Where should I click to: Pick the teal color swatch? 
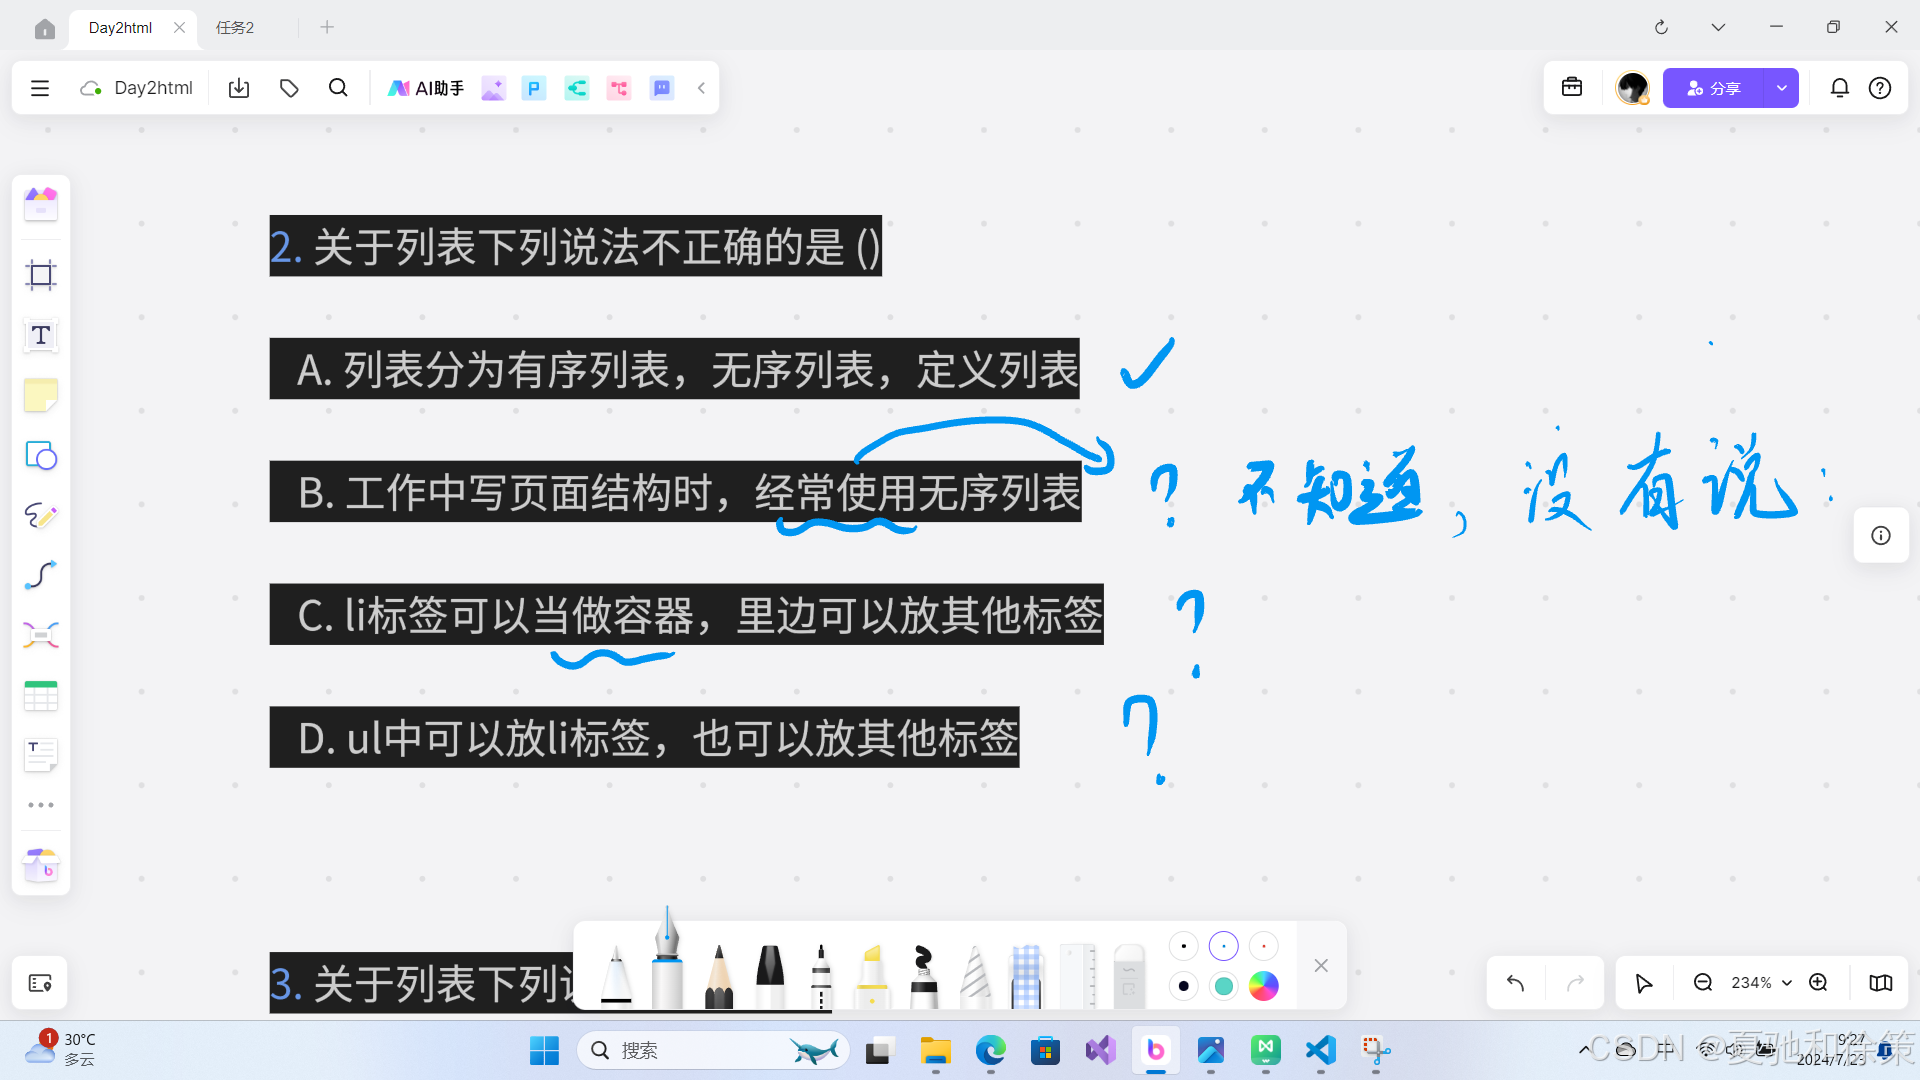1224,986
